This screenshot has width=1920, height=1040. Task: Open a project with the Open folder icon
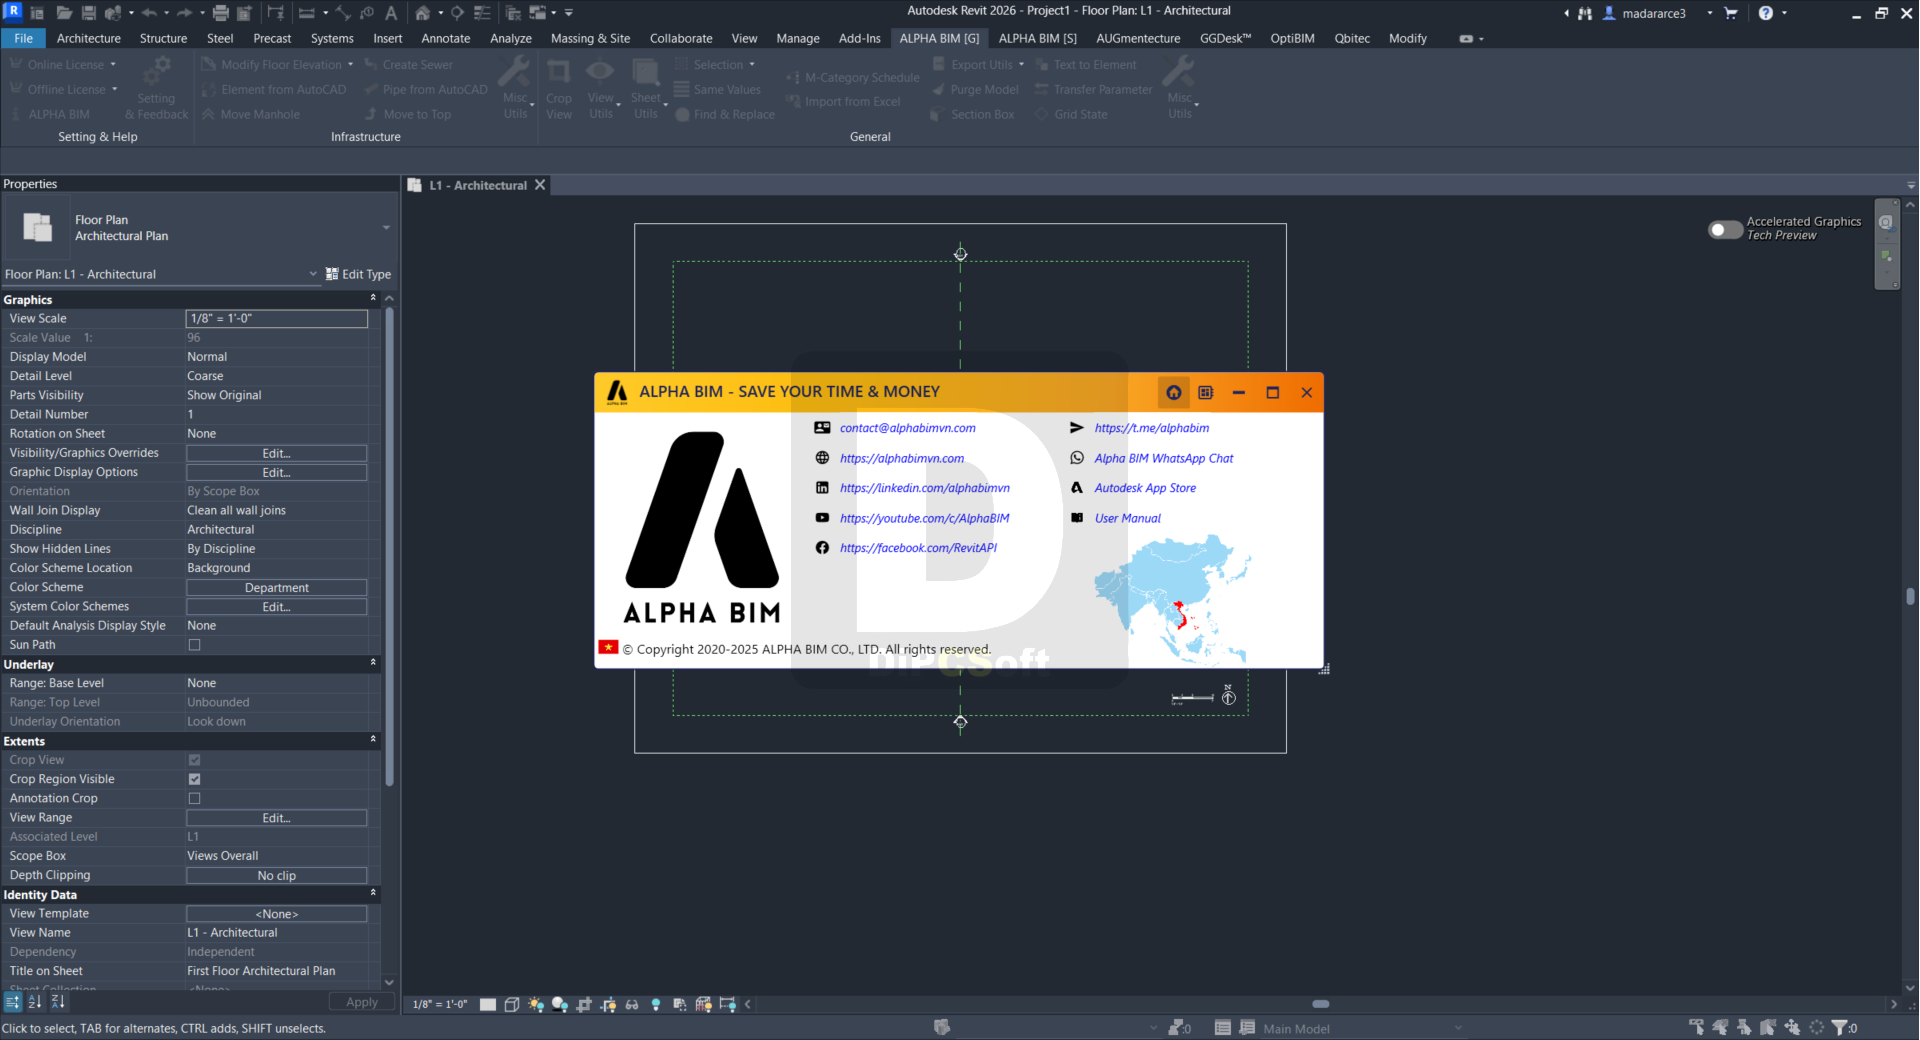tap(63, 13)
